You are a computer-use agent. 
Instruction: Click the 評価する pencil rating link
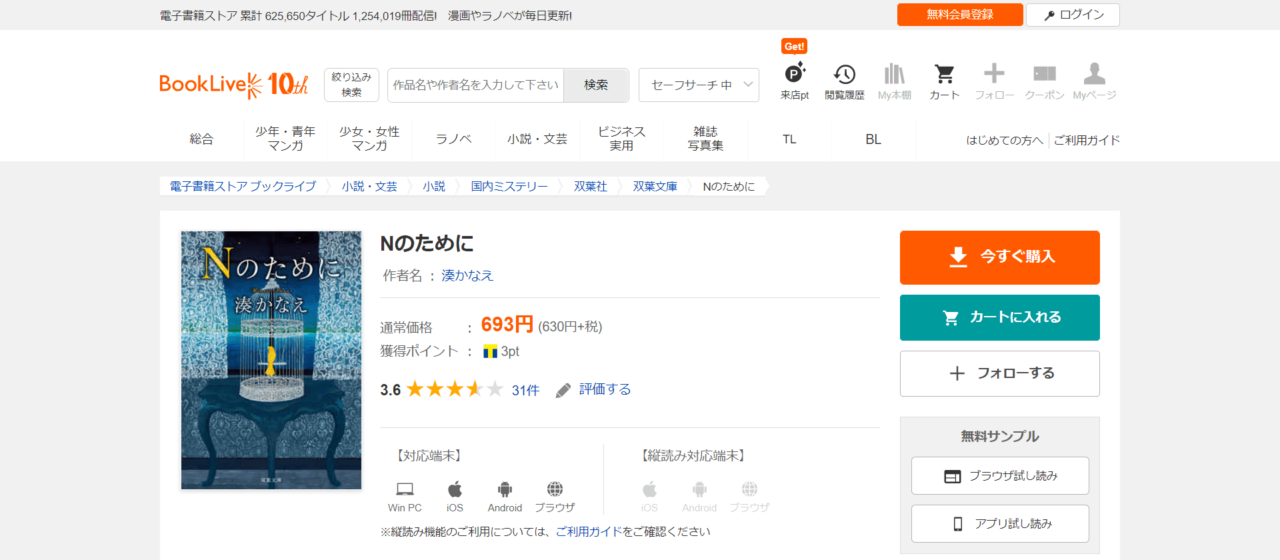[x=594, y=389]
